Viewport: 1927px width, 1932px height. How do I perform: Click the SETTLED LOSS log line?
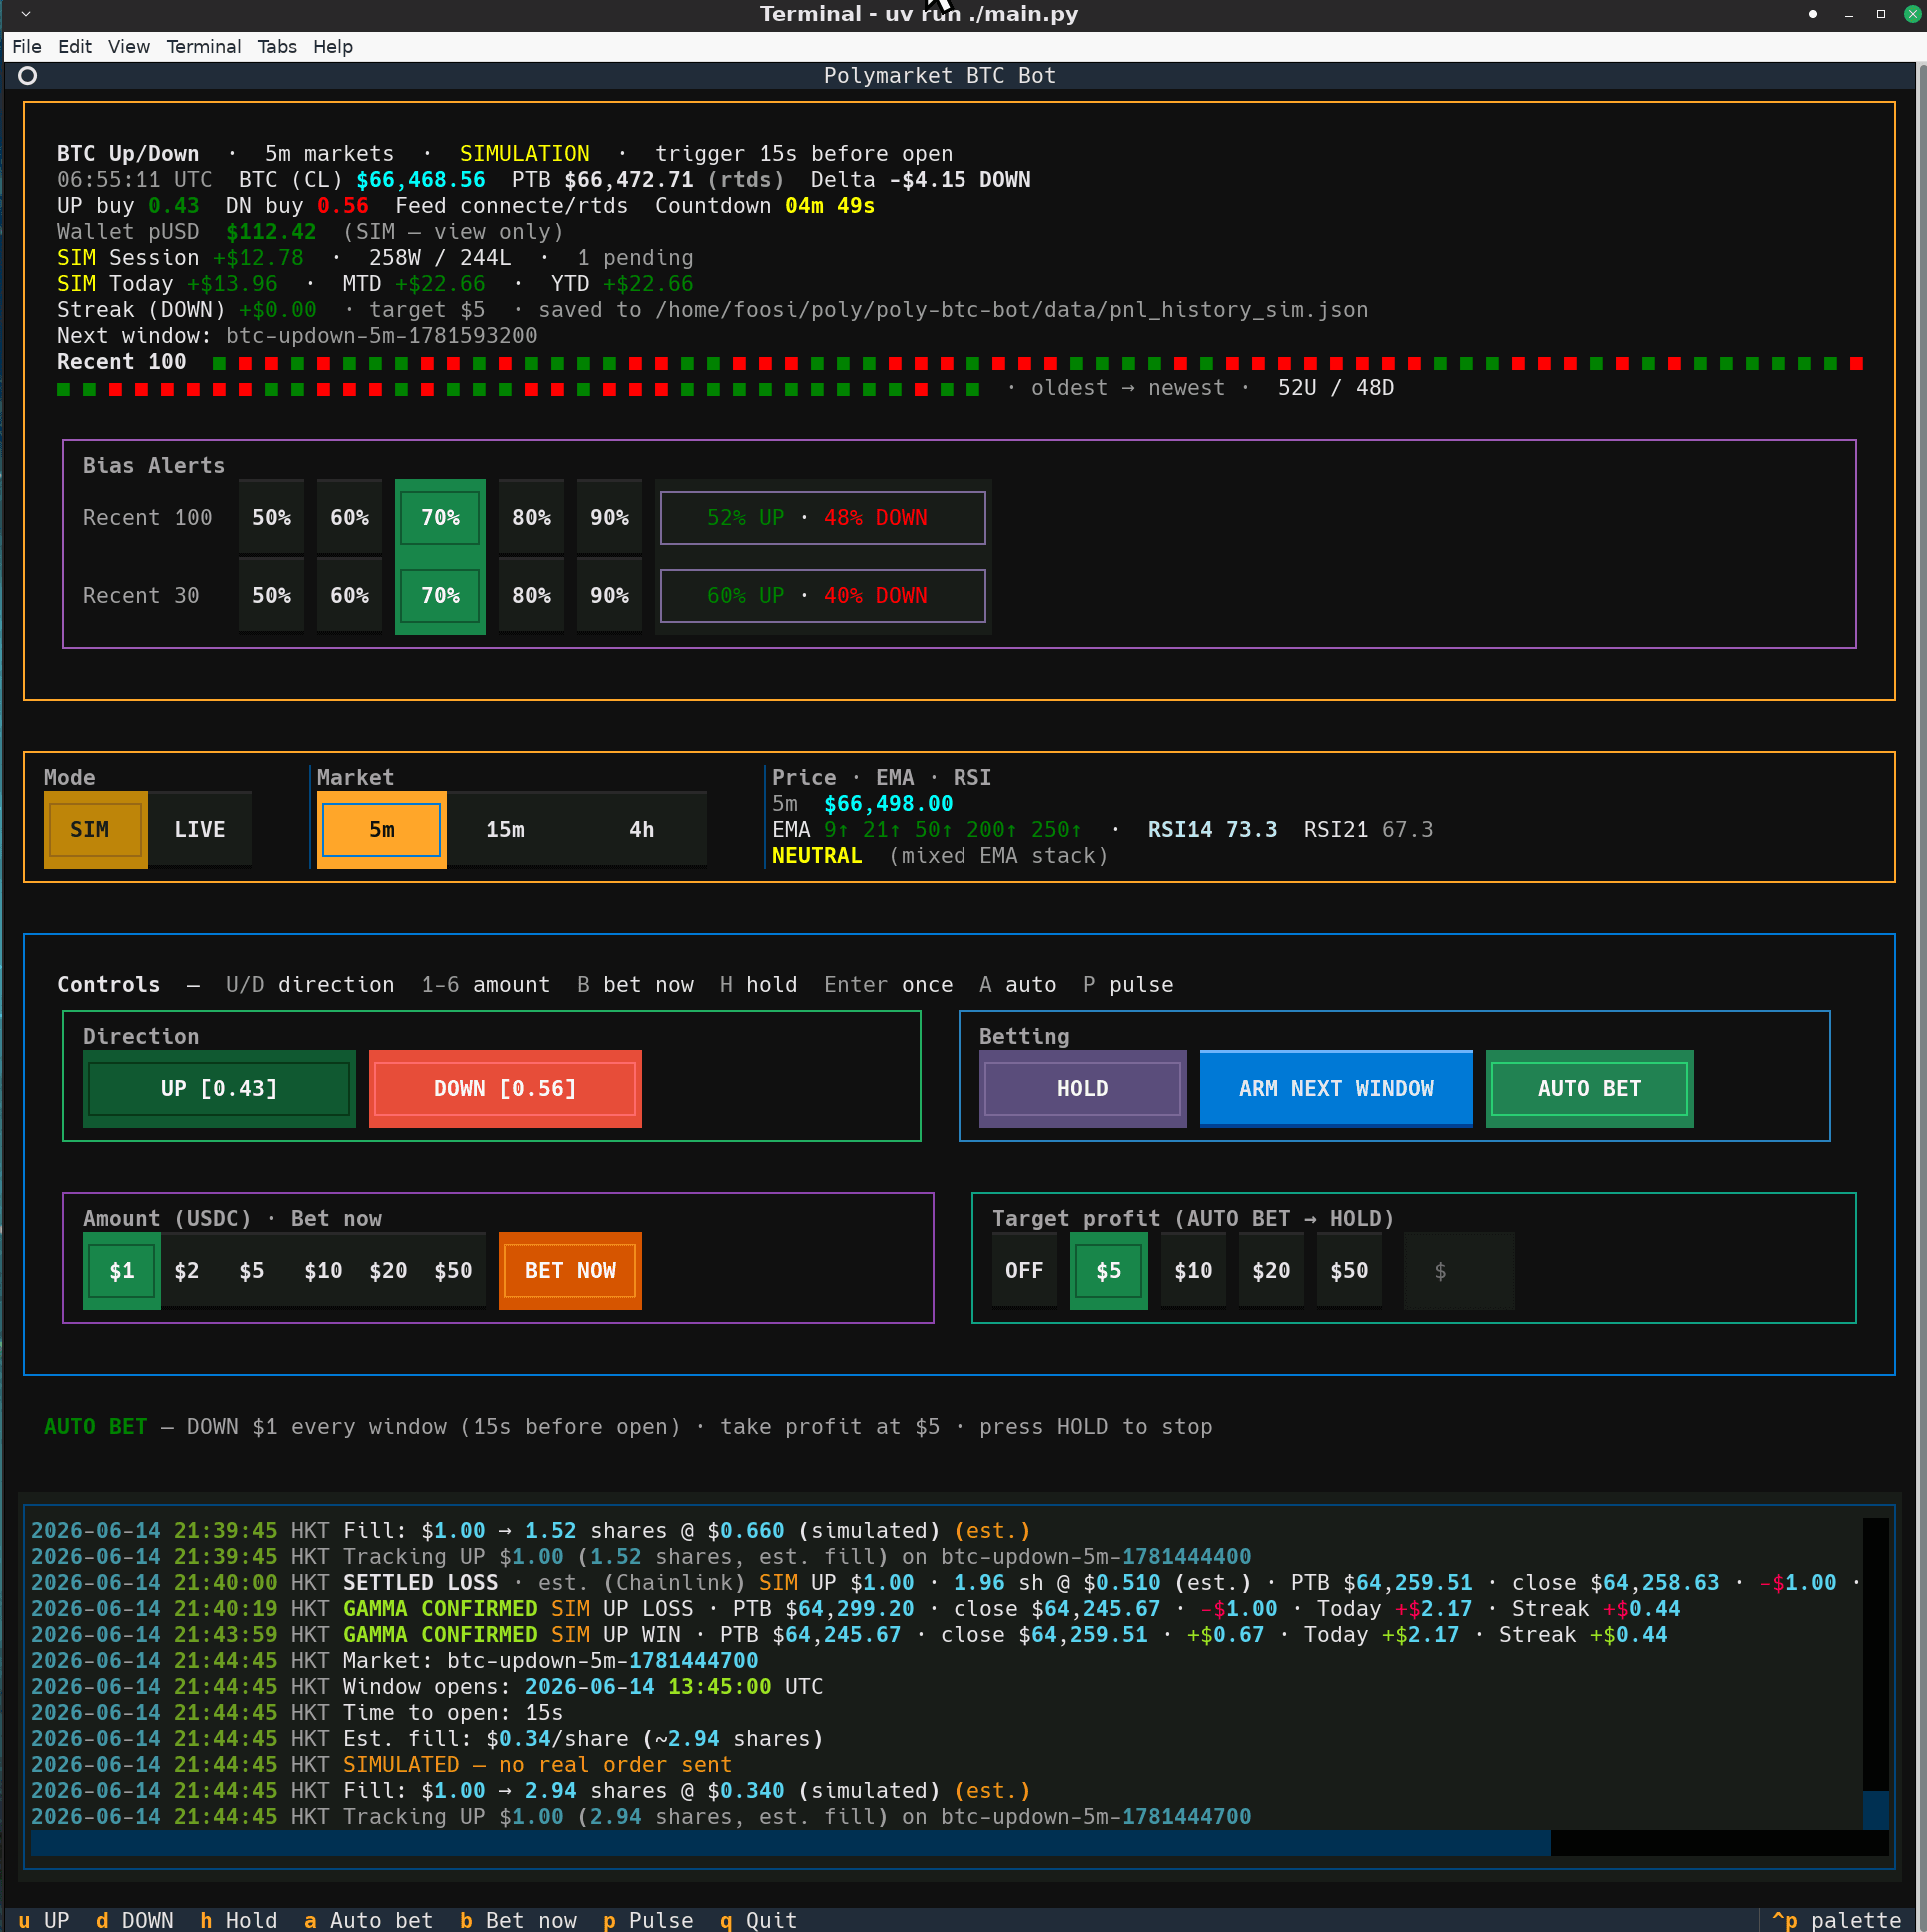point(945,1583)
